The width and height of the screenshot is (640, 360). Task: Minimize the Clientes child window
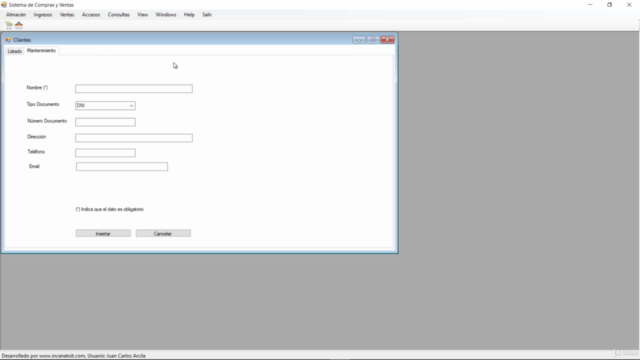pos(359,40)
